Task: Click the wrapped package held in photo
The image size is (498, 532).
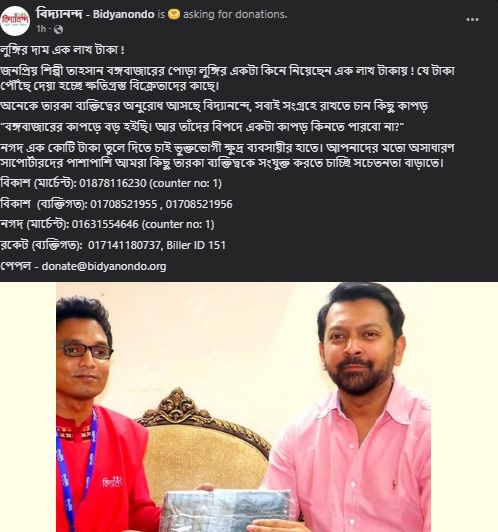Action: [227, 511]
